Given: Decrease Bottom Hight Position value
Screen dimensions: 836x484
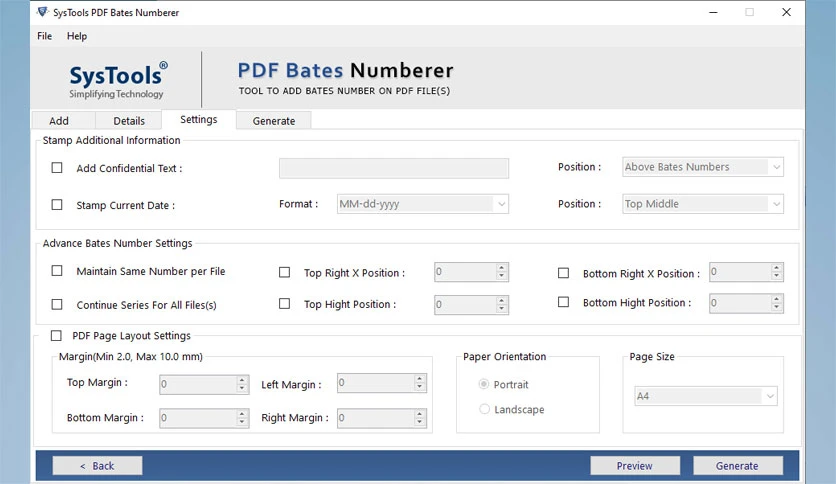Looking at the screenshot, I should (777, 308).
